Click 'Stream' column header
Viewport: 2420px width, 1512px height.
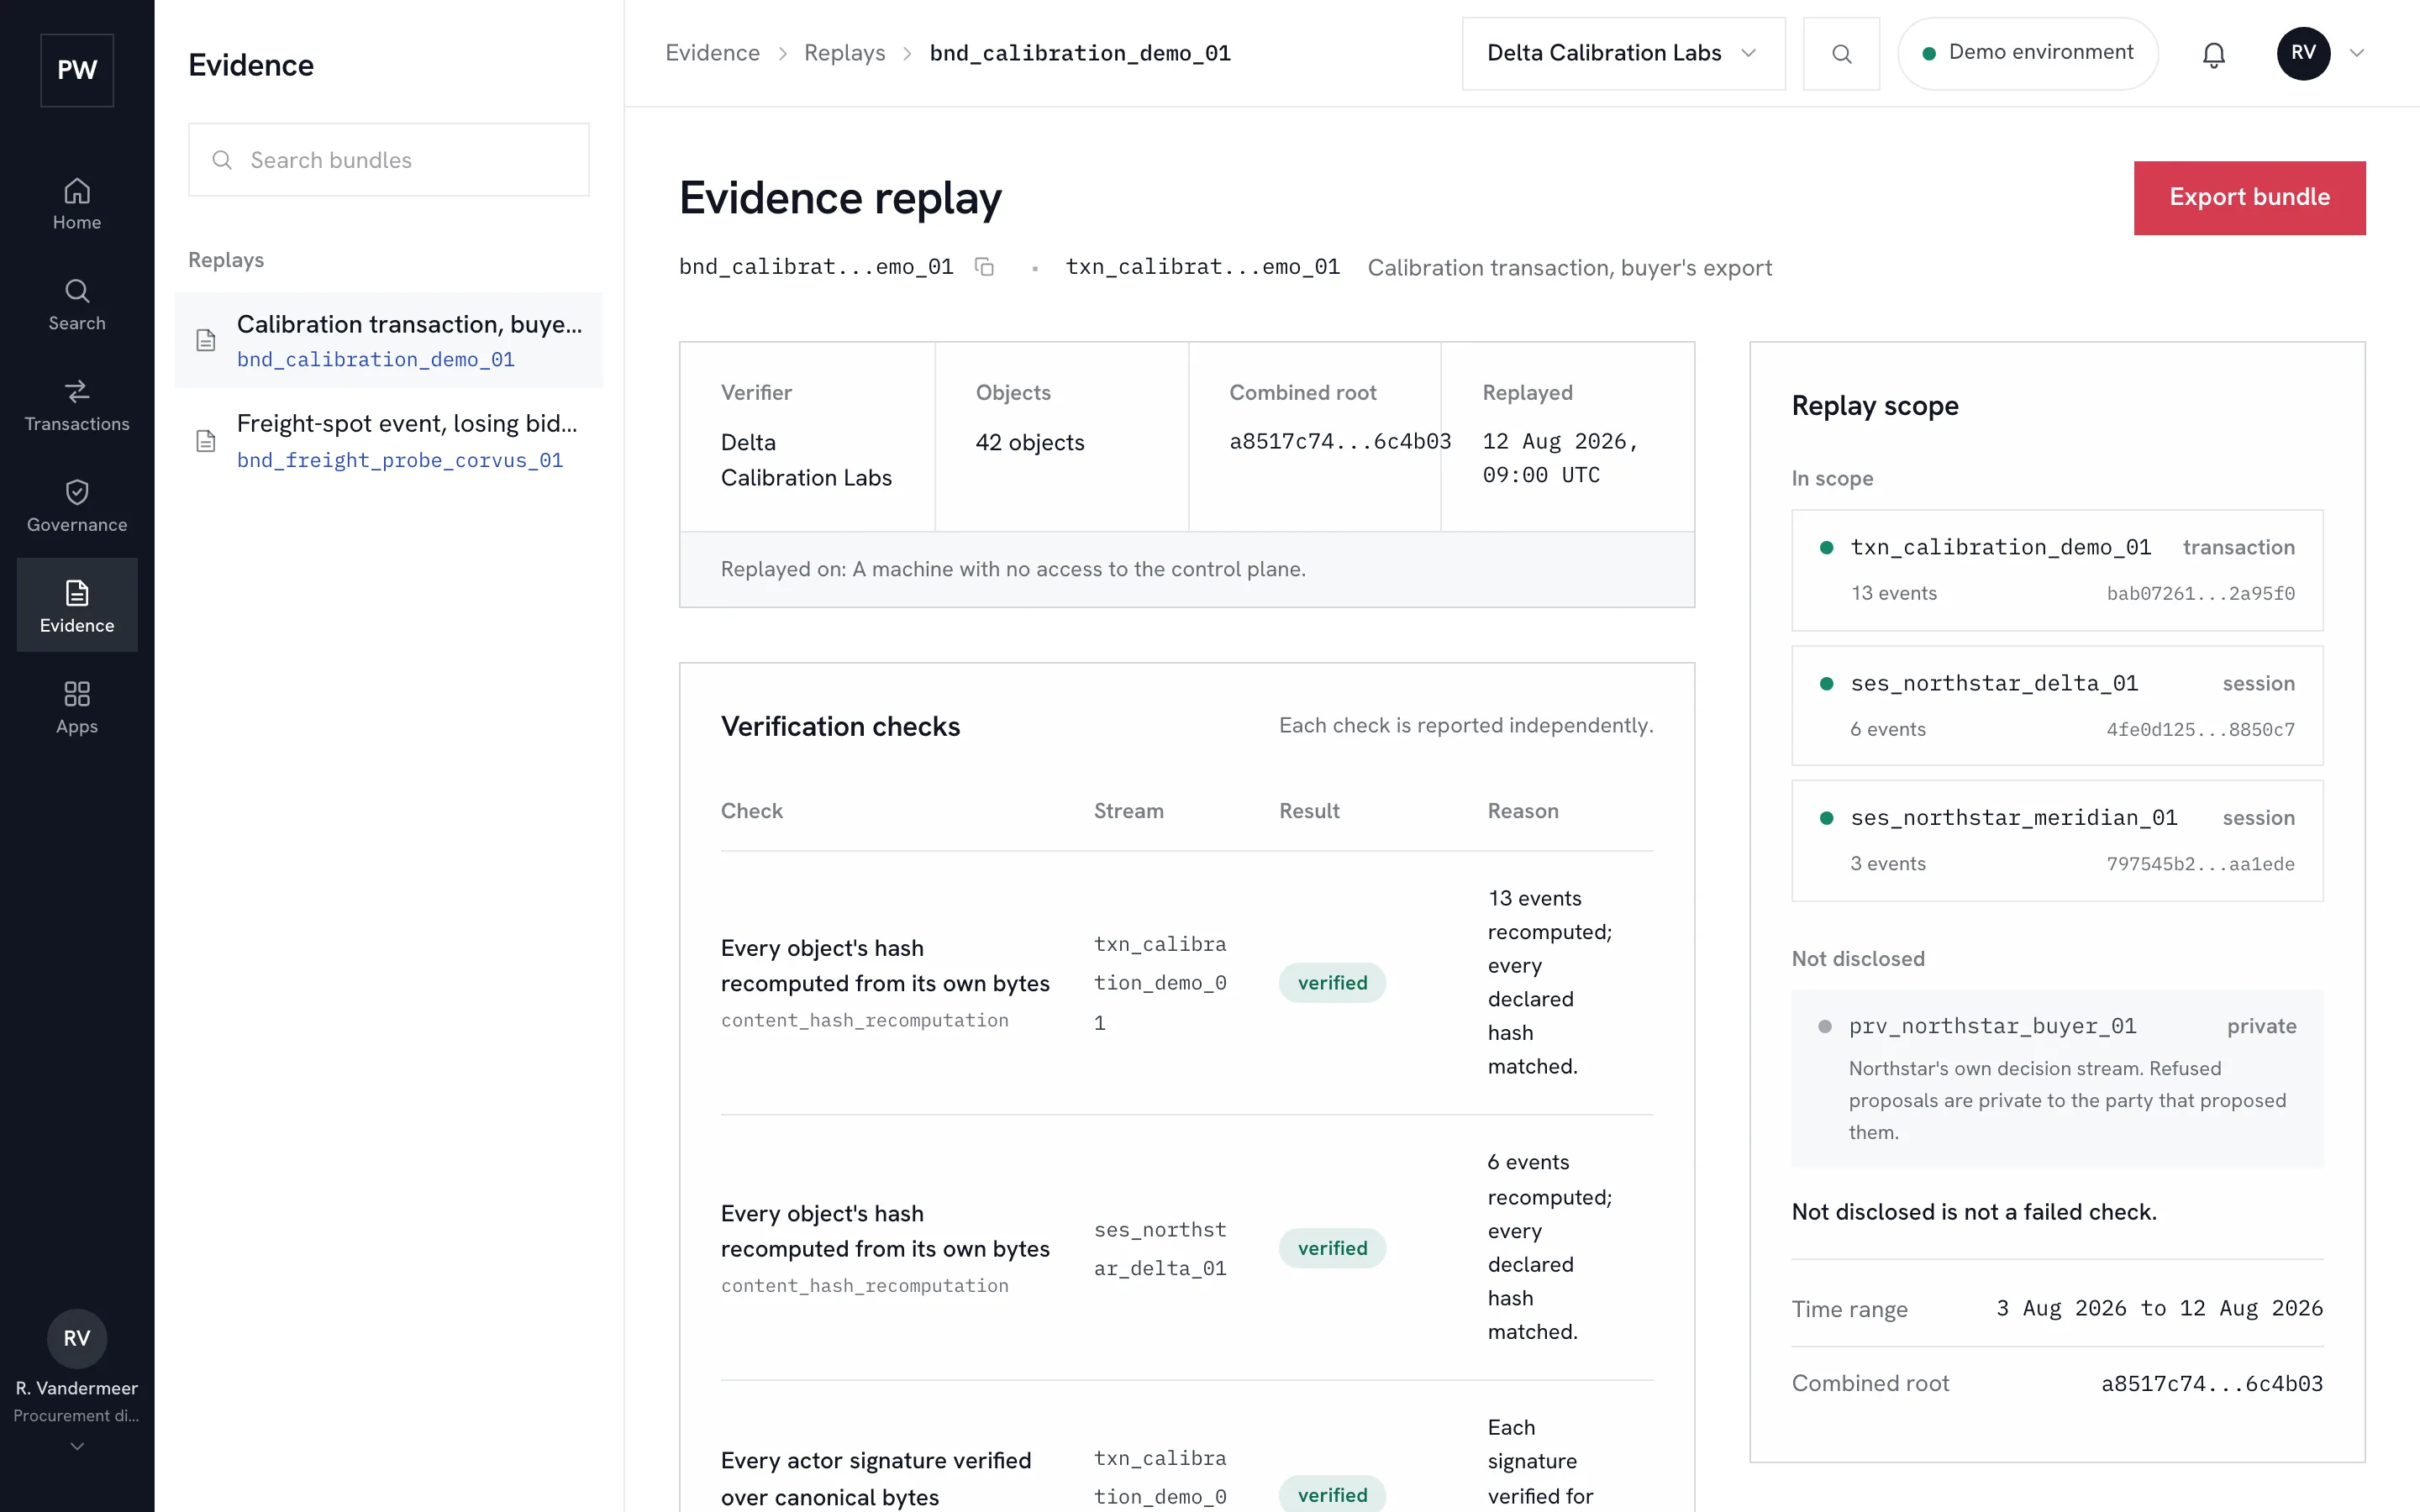pyautogui.click(x=1128, y=811)
